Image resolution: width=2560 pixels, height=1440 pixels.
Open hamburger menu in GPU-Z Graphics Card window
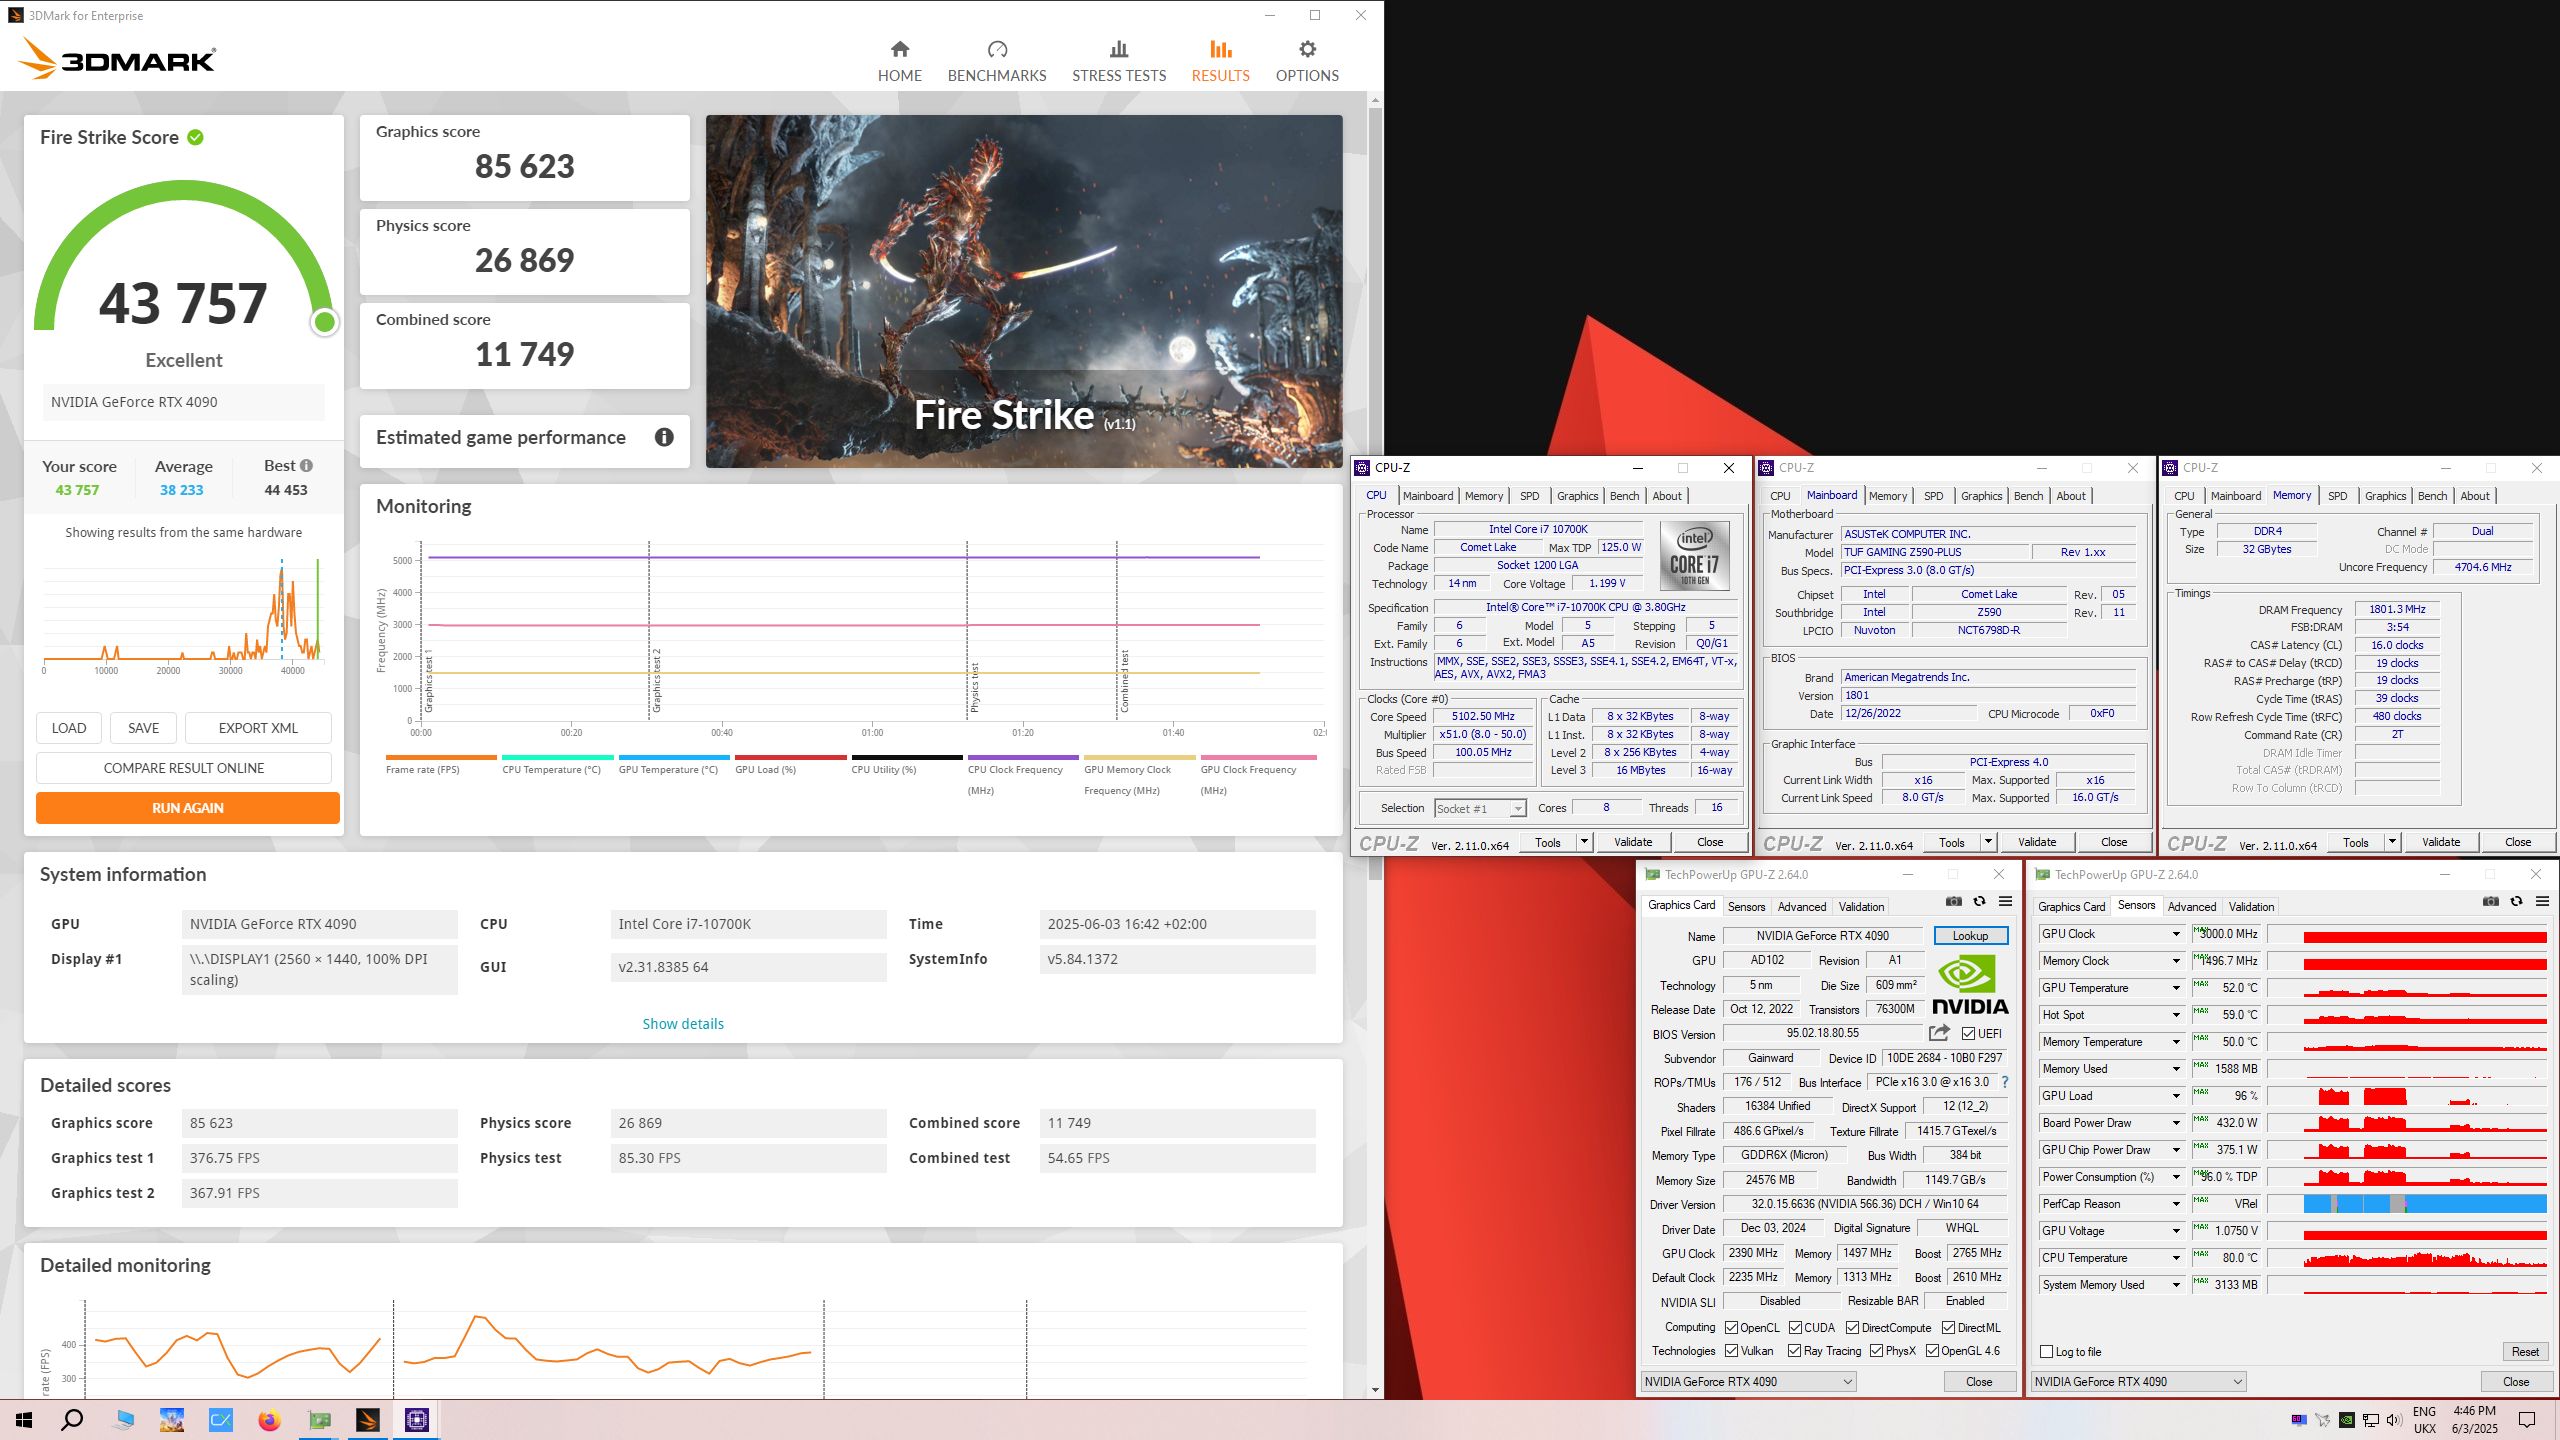pos(2005,901)
